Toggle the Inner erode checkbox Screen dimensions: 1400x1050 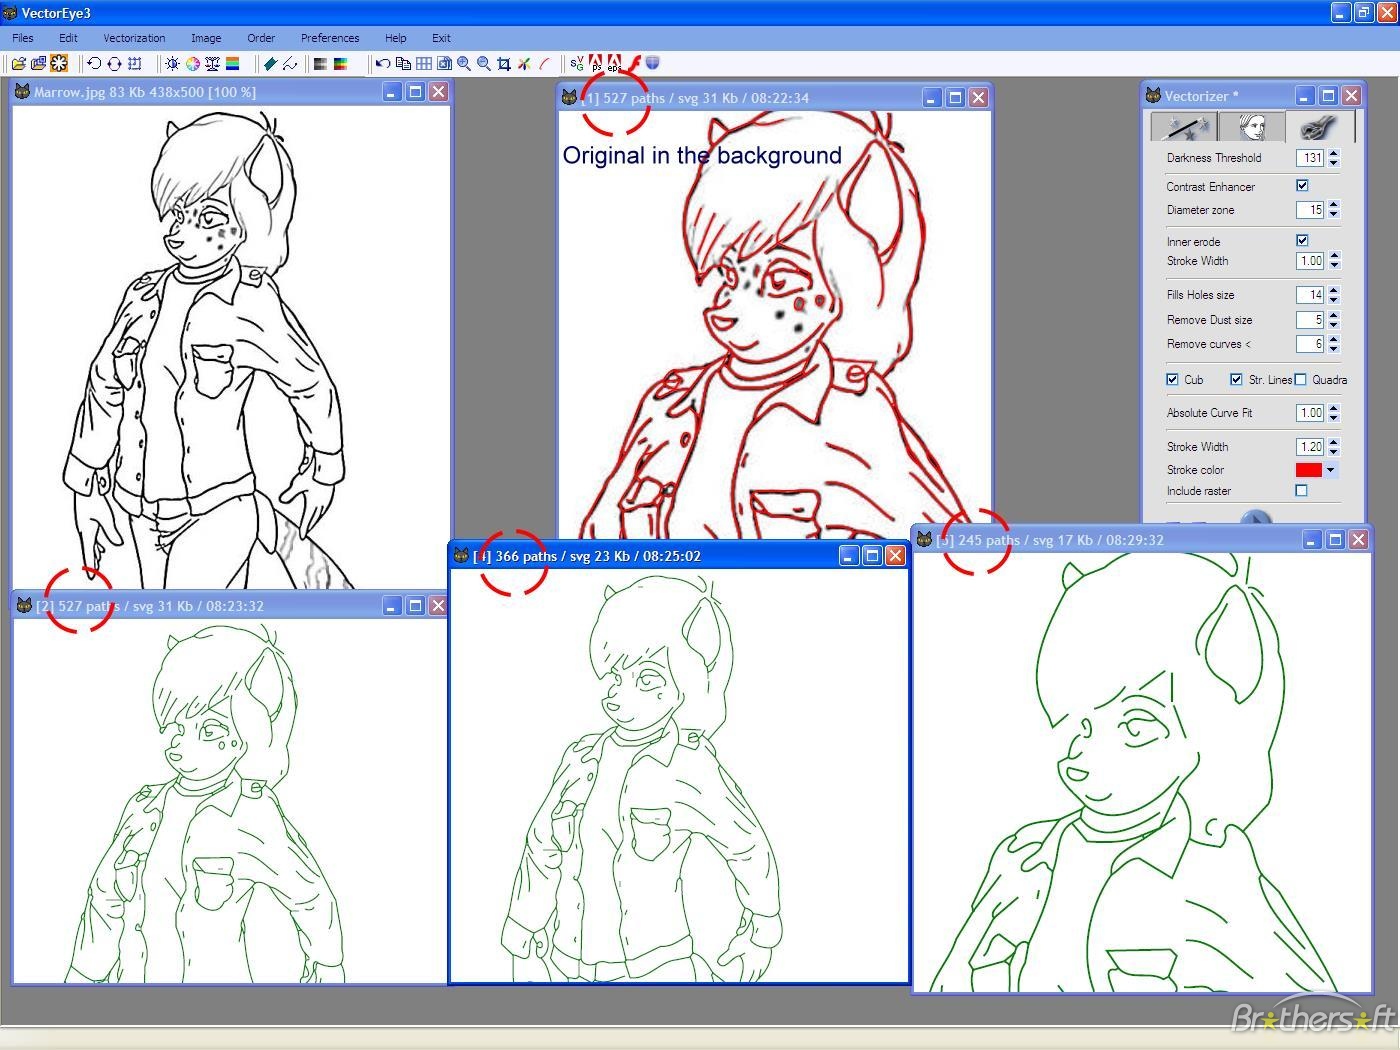coord(1302,241)
